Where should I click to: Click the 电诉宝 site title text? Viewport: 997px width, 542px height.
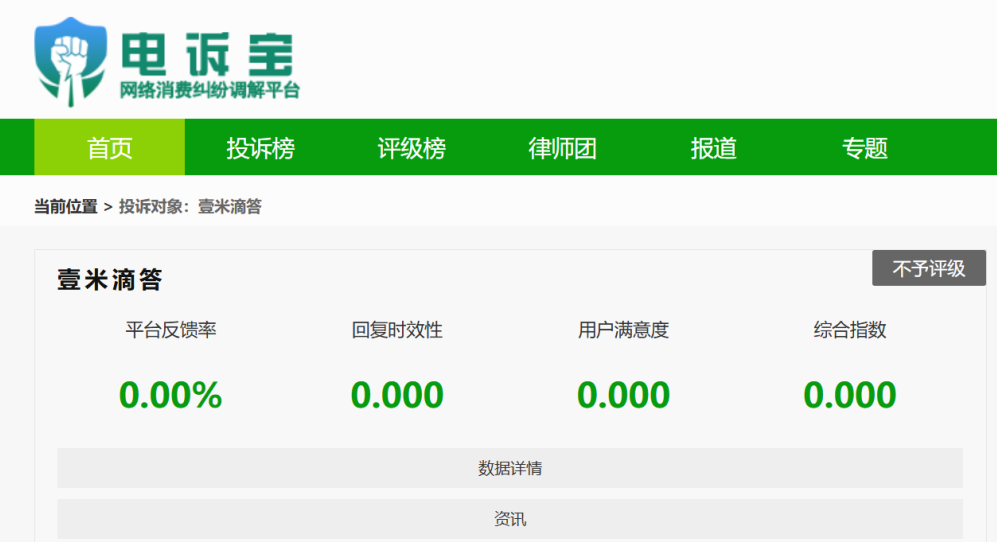207,55
